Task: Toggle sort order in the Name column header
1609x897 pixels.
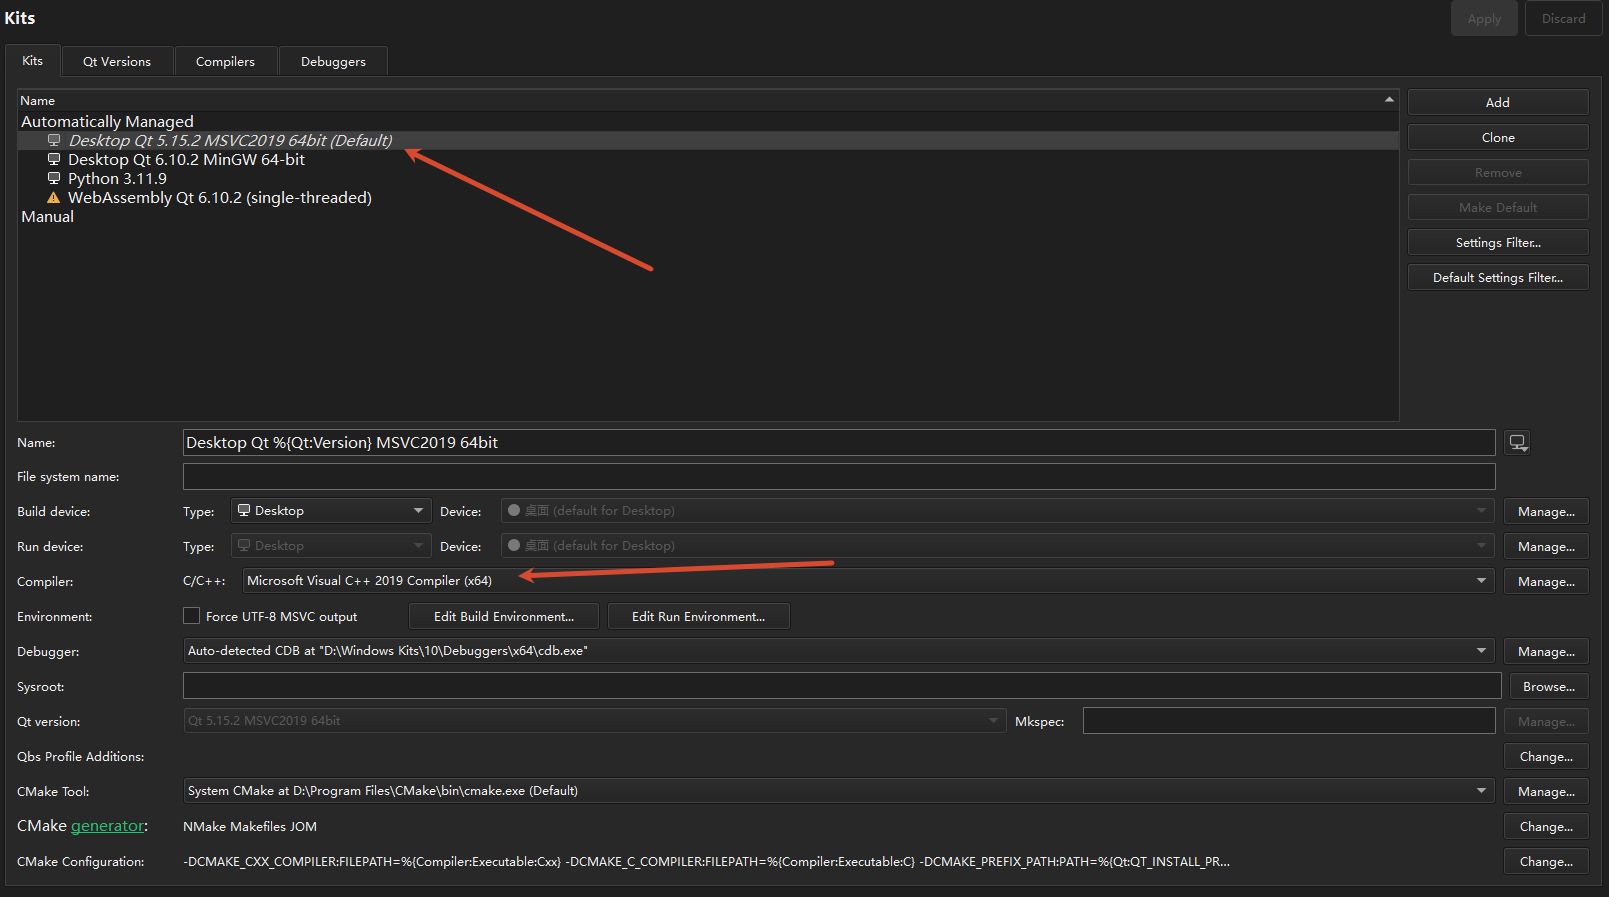Action: pyautogui.click(x=708, y=100)
